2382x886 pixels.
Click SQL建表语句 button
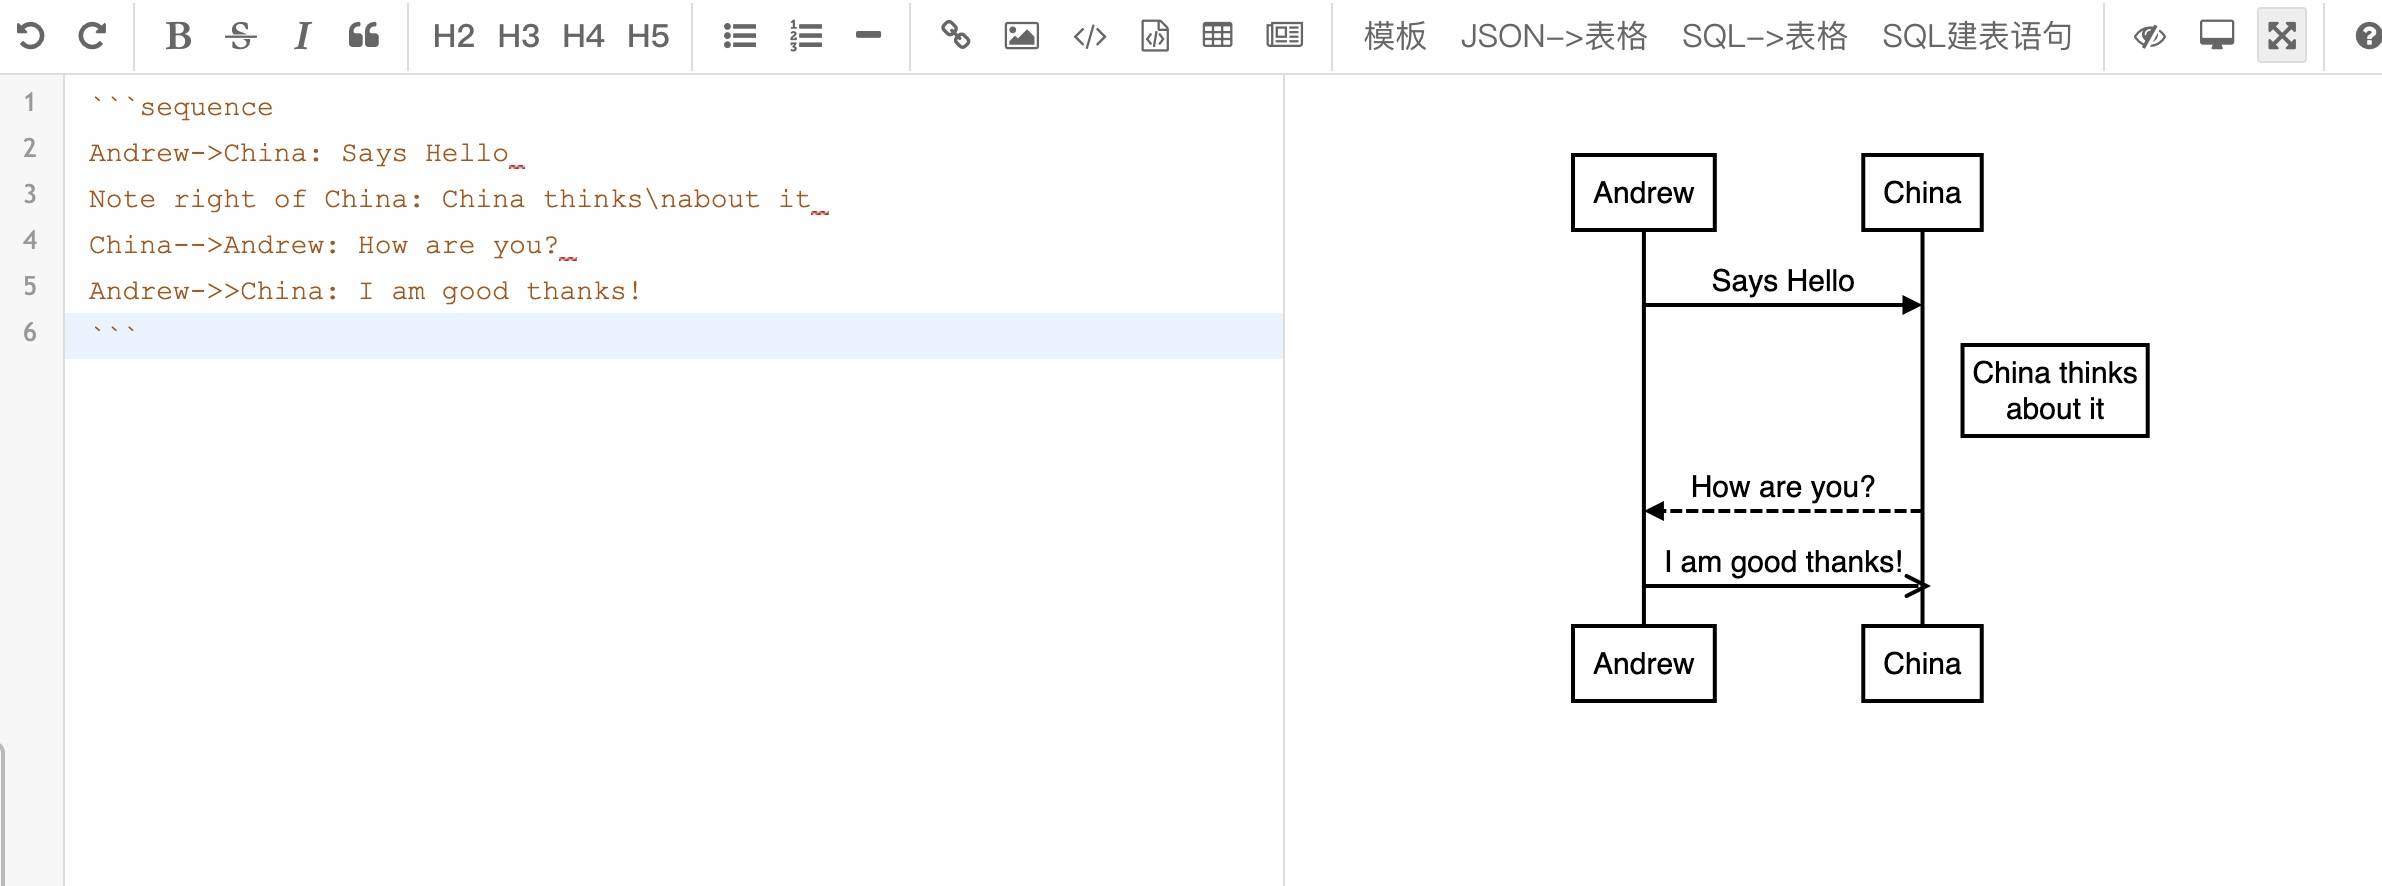1977,36
